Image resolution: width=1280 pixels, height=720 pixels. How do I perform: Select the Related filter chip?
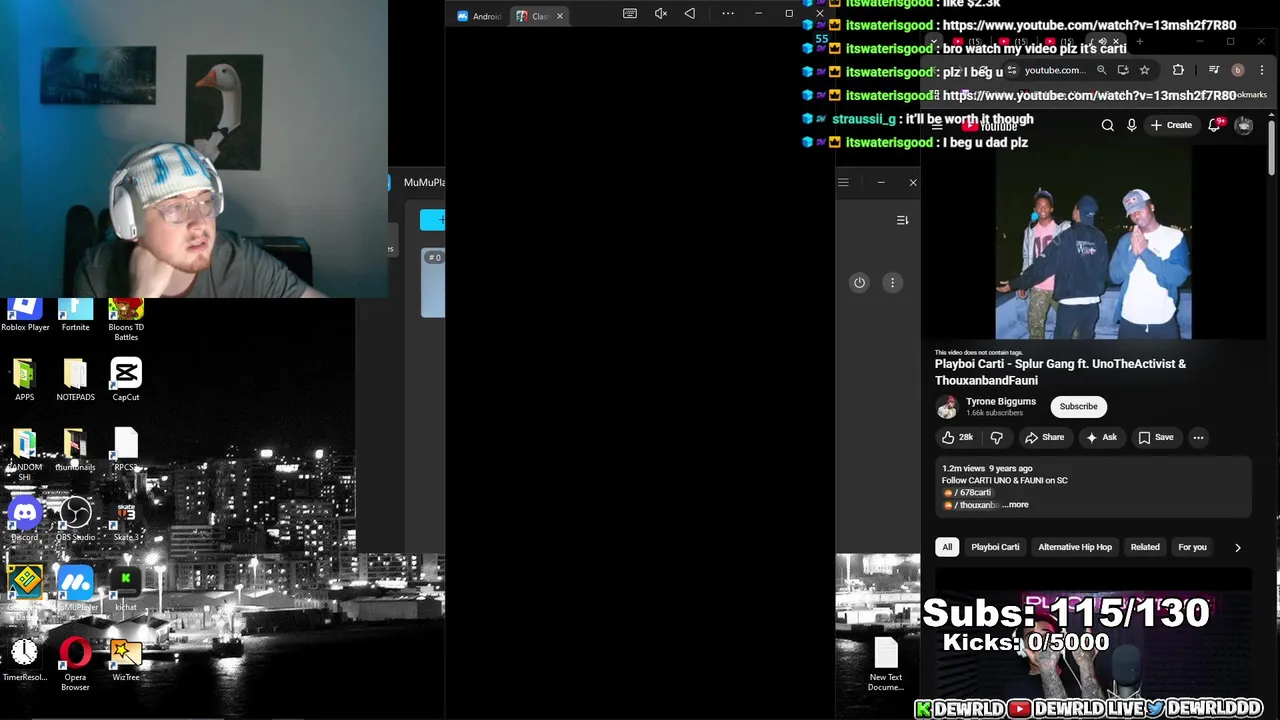point(1145,547)
